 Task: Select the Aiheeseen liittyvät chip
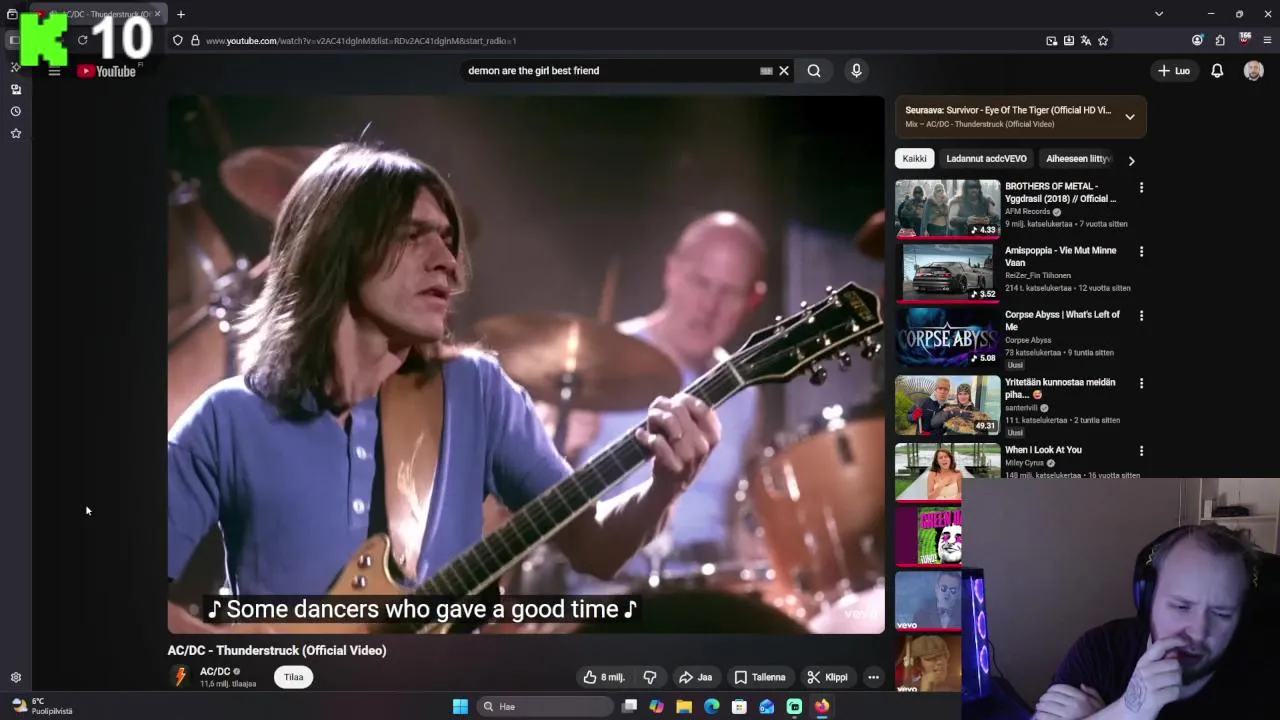[1078, 159]
